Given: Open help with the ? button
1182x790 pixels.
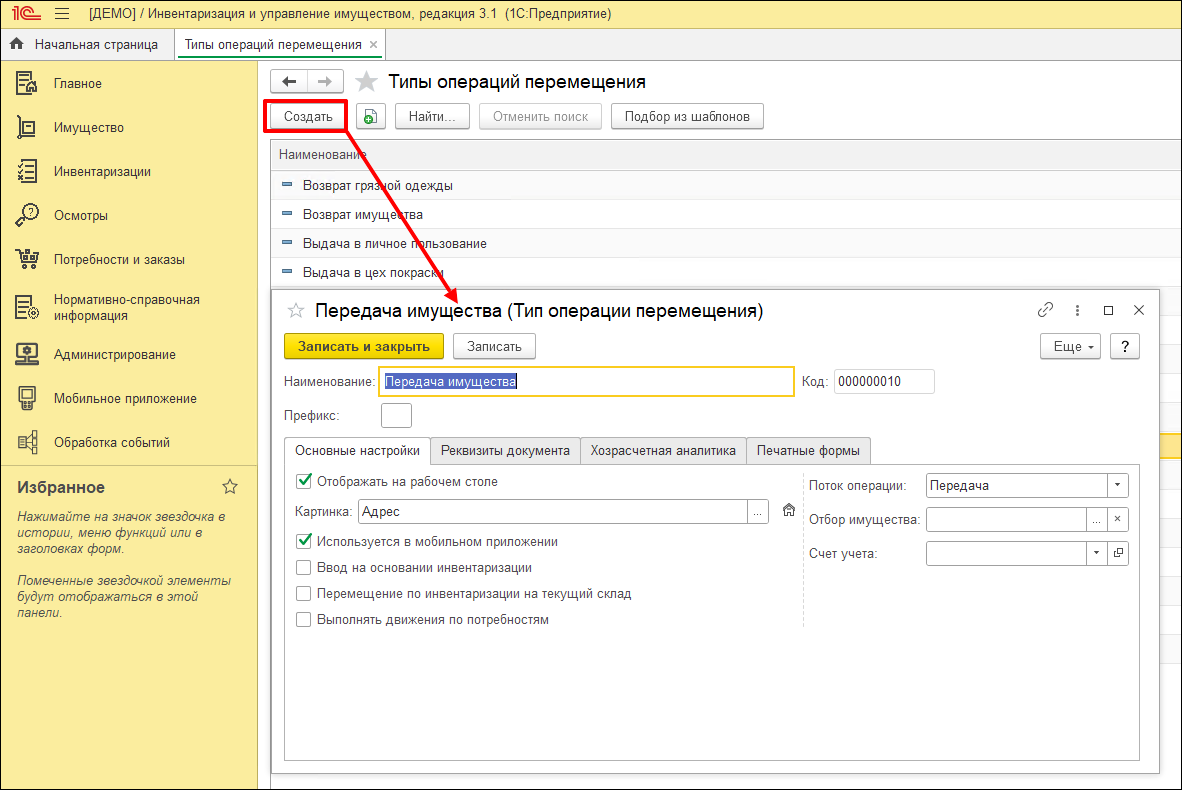Looking at the screenshot, I should [x=1125, y=347].
